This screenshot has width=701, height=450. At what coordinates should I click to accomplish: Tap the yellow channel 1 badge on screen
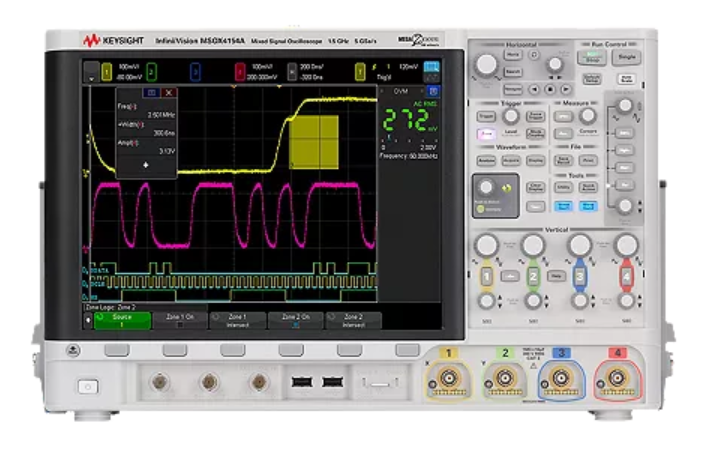click(x=106, y=72)
